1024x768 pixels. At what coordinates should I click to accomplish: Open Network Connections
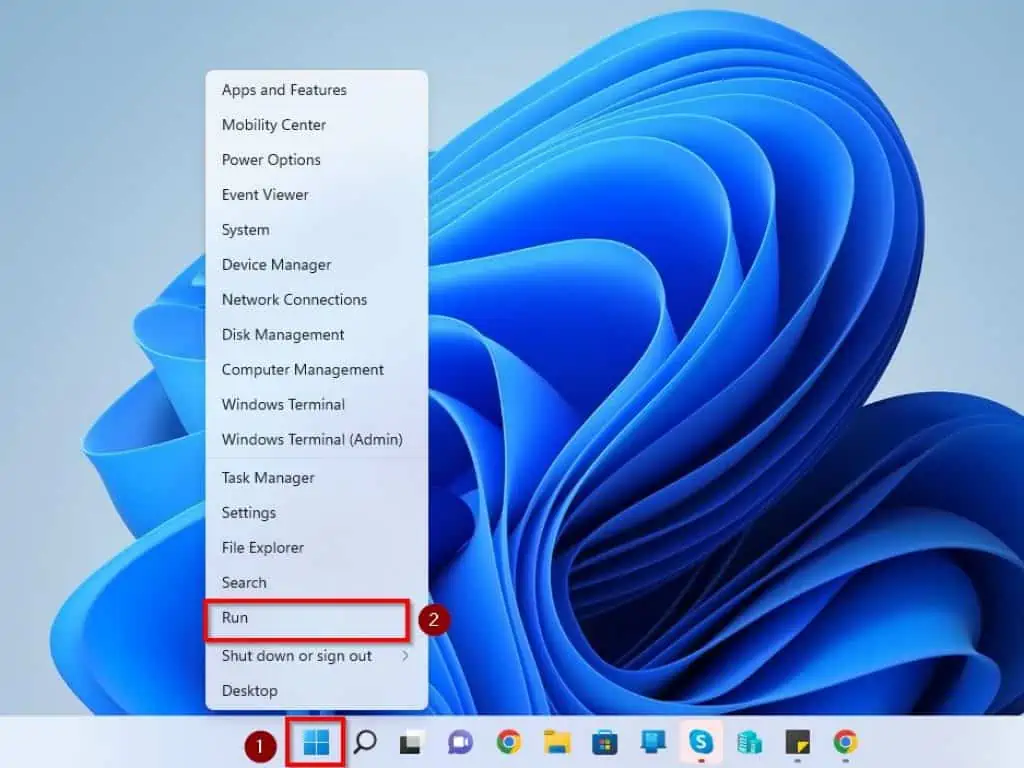pyautogui.click(x=294, y=299)
